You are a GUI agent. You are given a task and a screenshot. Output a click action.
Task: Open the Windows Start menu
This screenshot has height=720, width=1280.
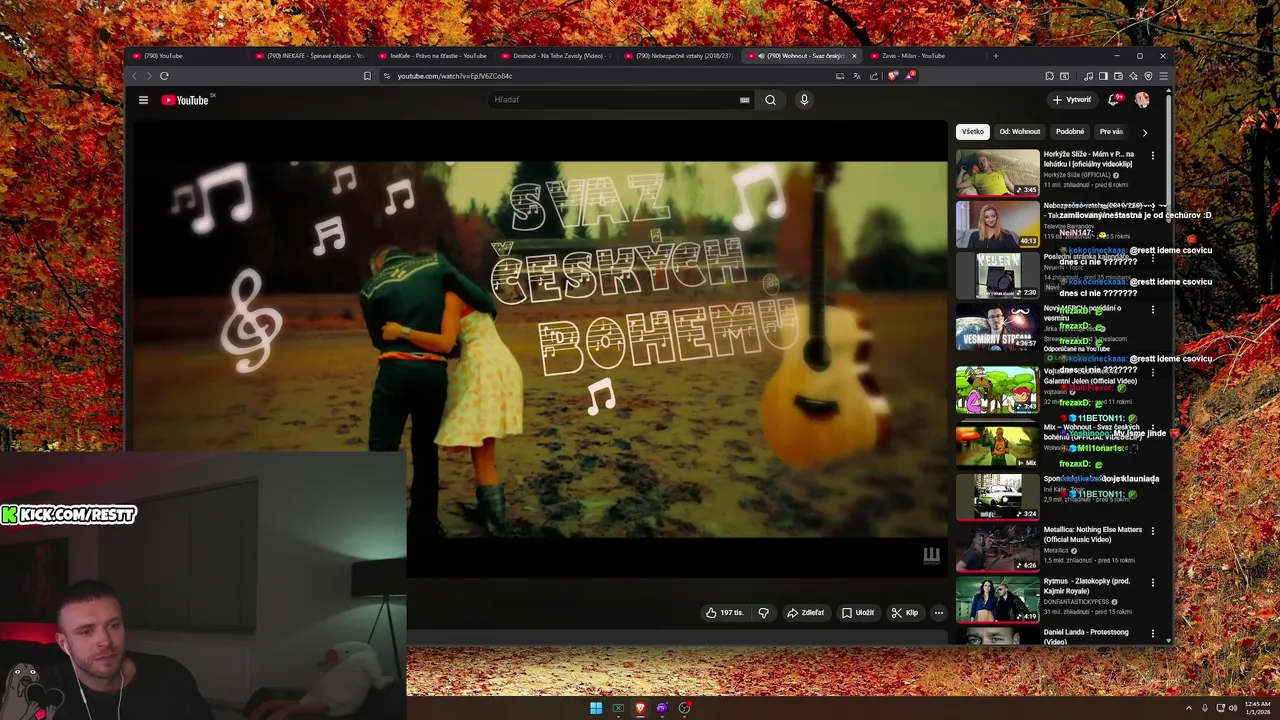point(596,708)
